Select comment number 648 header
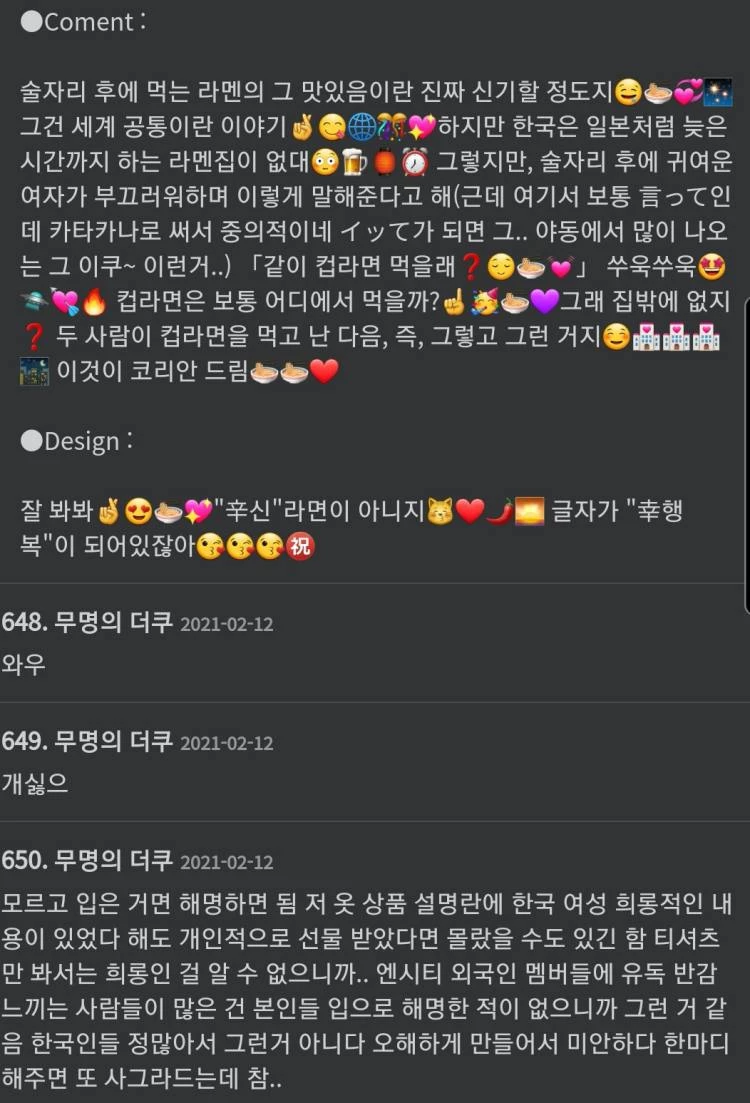 point(137,623)
